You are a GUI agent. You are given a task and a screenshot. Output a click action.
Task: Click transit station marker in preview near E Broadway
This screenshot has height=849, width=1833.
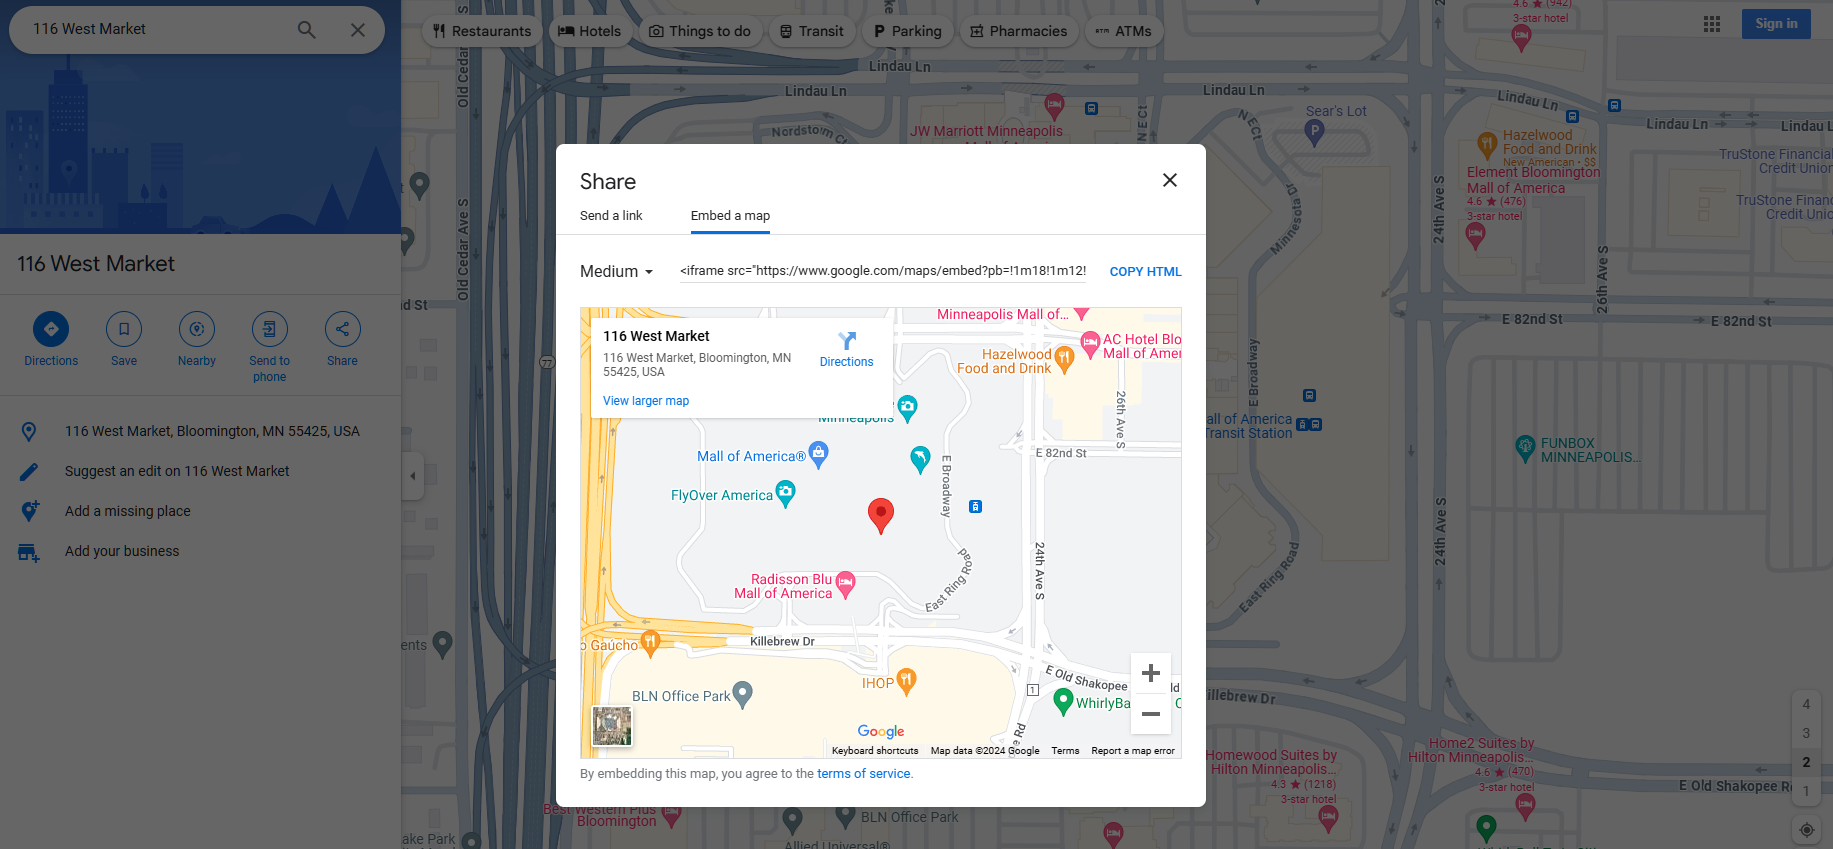(x=975, y=507)
